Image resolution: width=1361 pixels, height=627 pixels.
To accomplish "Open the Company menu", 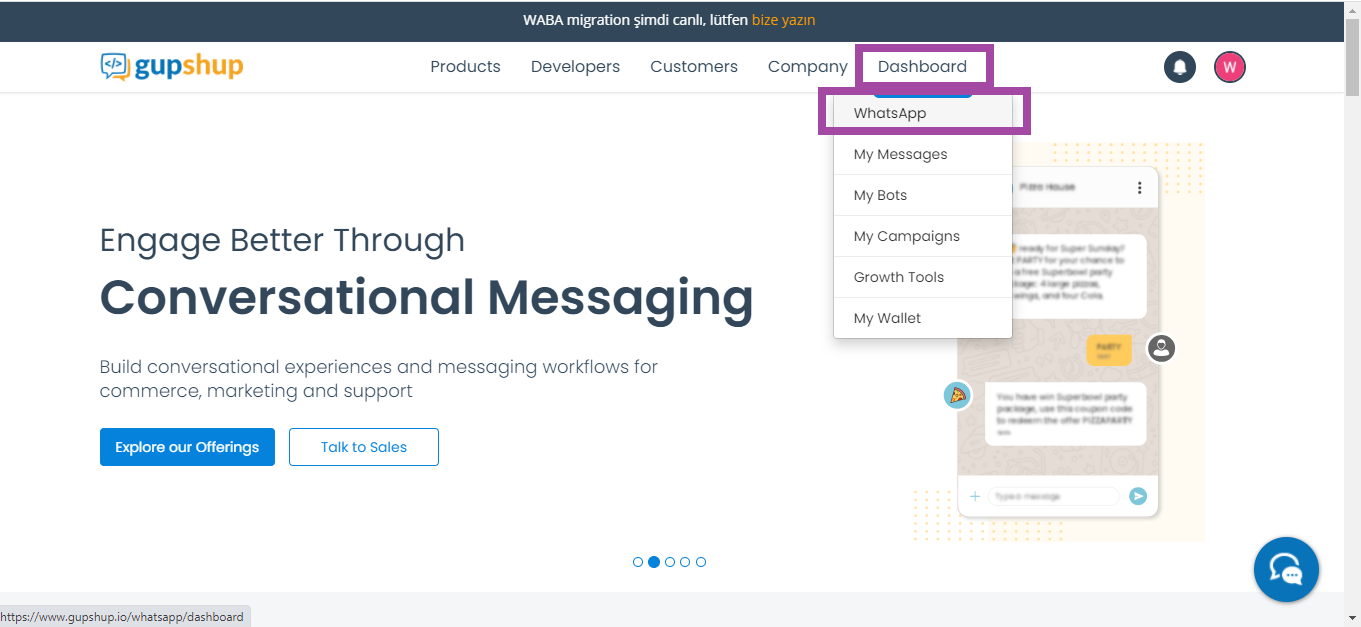I will [808, 67].
